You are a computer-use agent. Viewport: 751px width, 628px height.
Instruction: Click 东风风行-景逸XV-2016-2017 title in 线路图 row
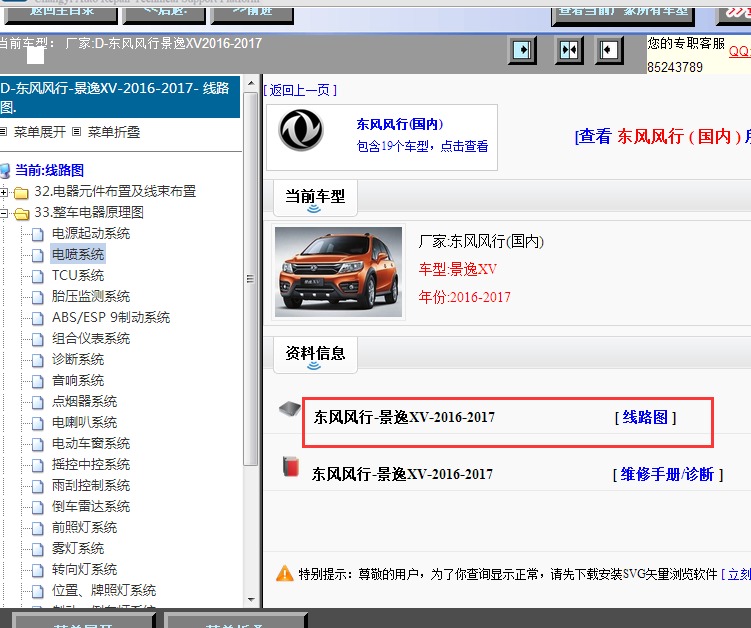coord(404,417)
